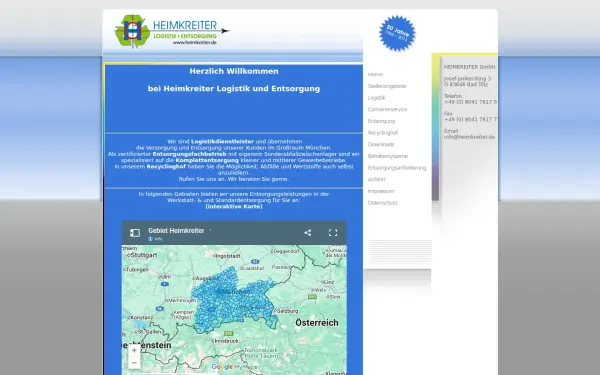Image resolution: width=600 pixels, height=375 pixels.
Task: Click the bold word 'Recyclinghof' in the paragraph
Action: click(x=166, y=167)
